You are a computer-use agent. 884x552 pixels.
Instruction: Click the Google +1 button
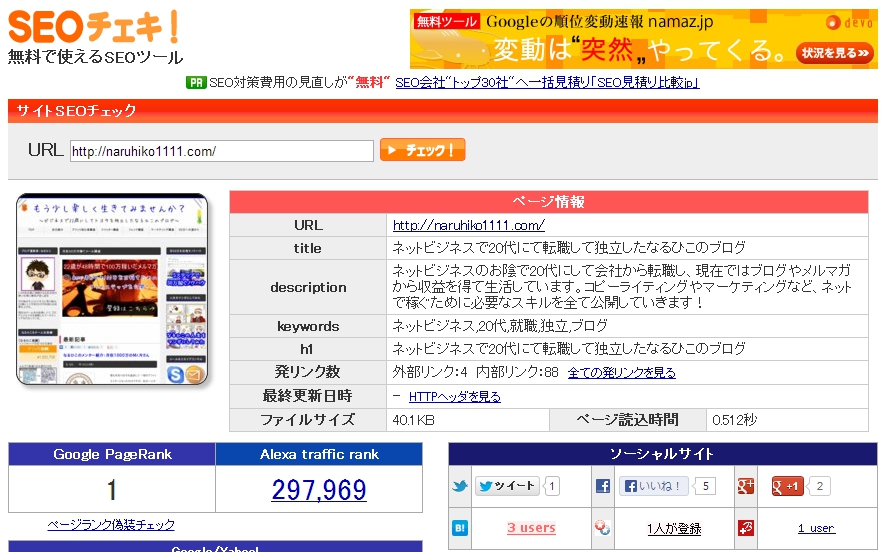[x=787, y=486]
